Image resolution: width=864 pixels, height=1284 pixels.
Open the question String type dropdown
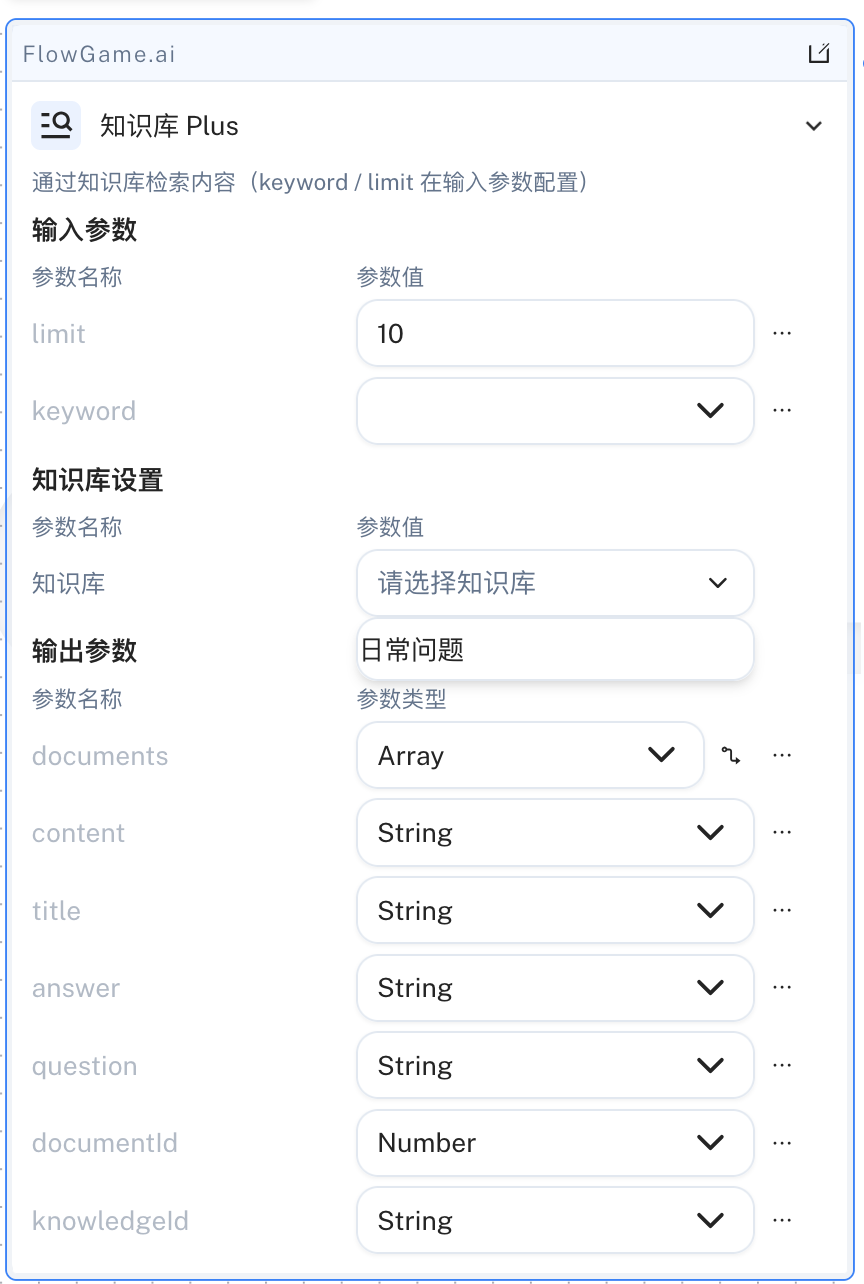(555, 1065)
